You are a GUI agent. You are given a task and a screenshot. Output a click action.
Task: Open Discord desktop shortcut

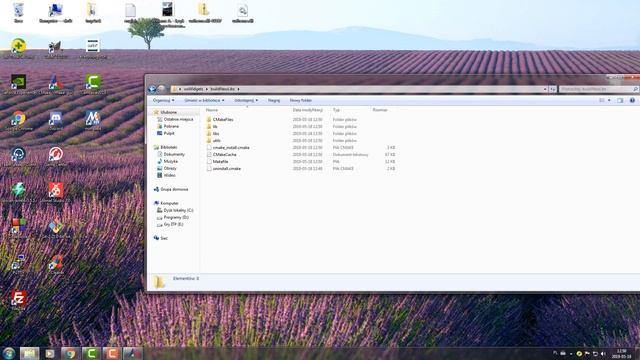coord(56,120)
